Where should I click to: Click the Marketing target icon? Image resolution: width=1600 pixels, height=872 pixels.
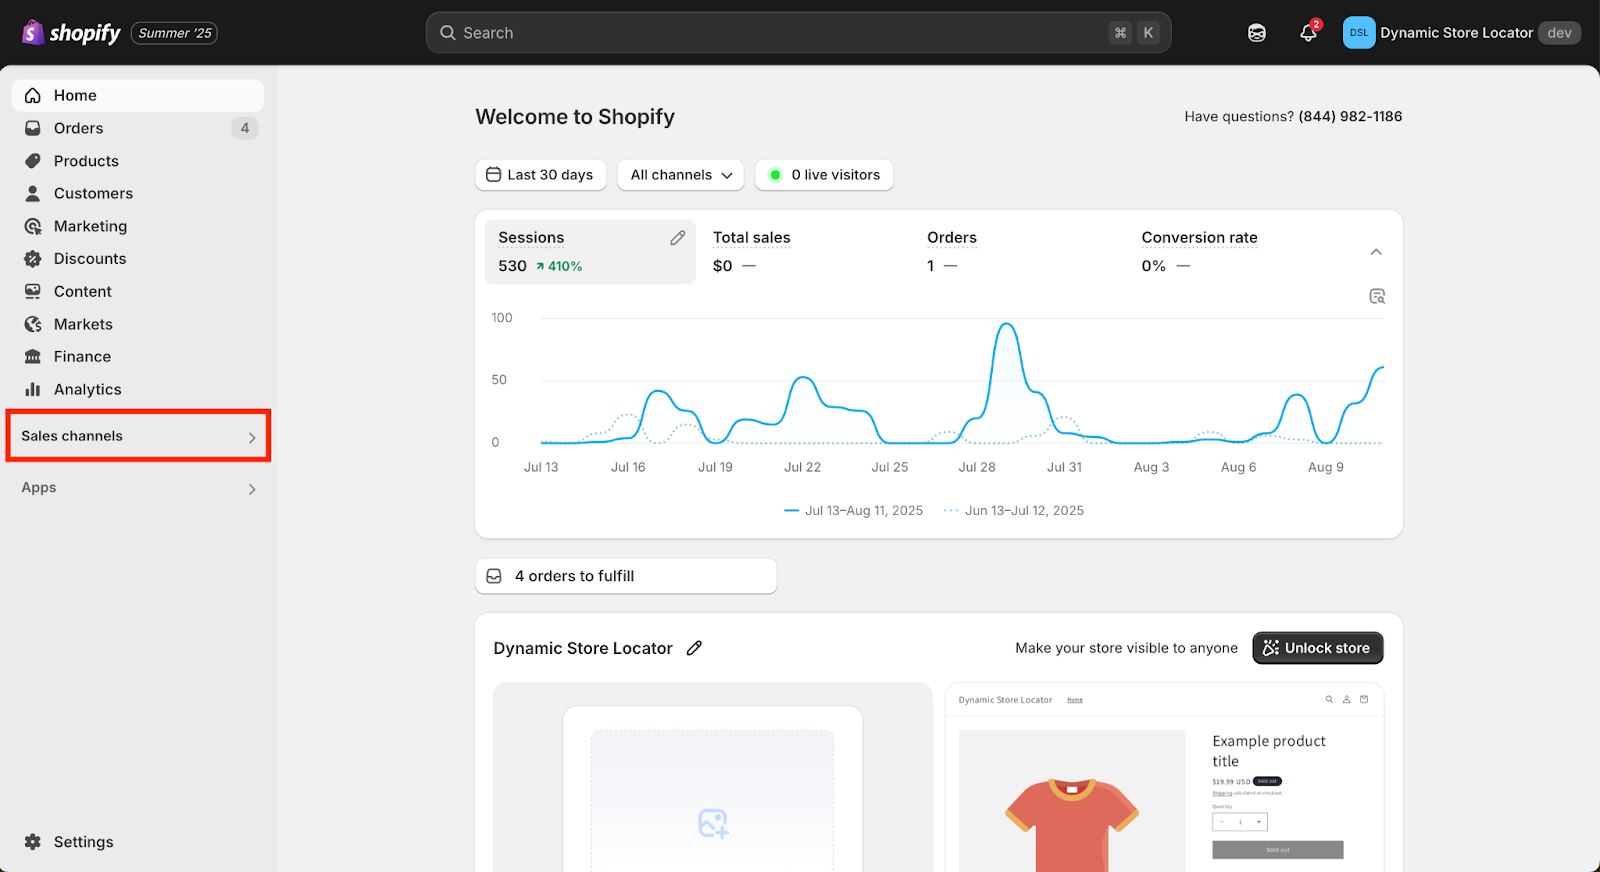[x=33, y=226]
